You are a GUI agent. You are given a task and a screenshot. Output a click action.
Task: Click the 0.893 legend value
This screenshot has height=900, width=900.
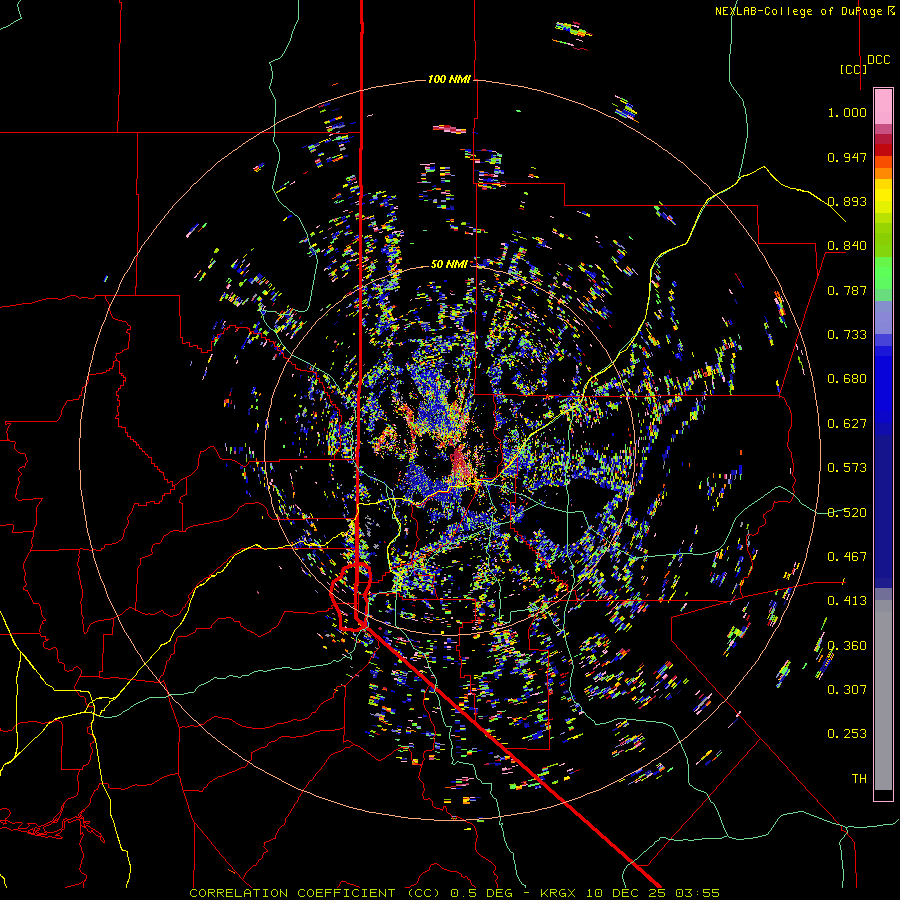[x=847, y=201]
